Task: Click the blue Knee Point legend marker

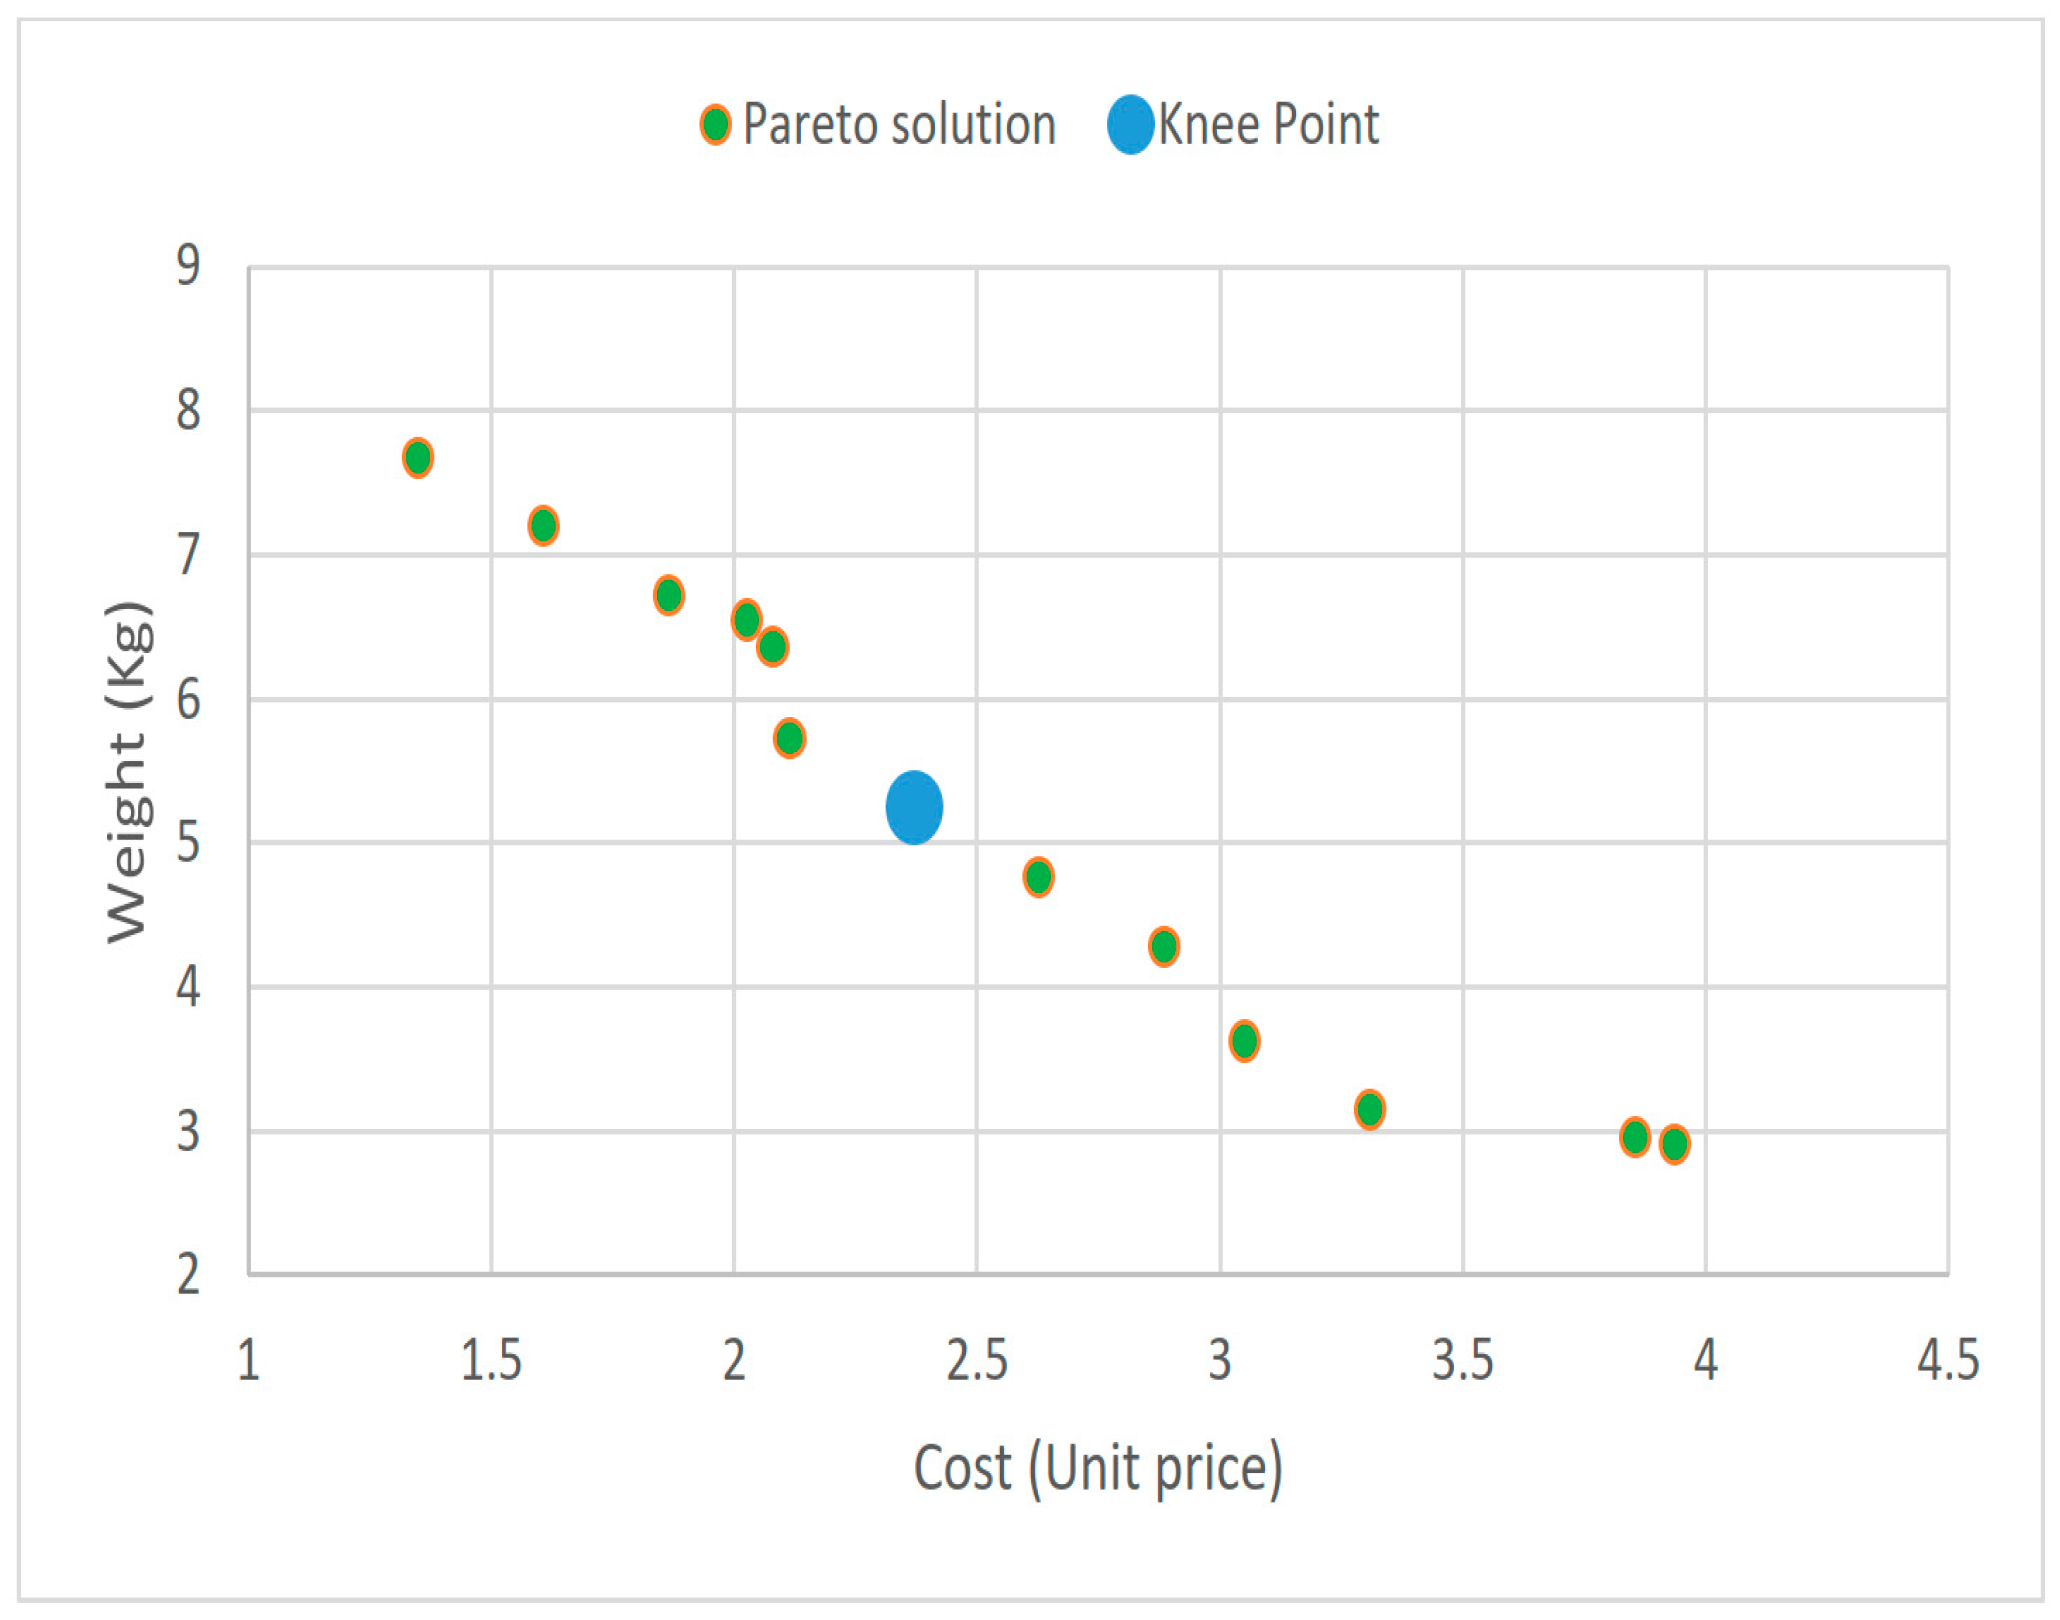Action: (1131, 125)
